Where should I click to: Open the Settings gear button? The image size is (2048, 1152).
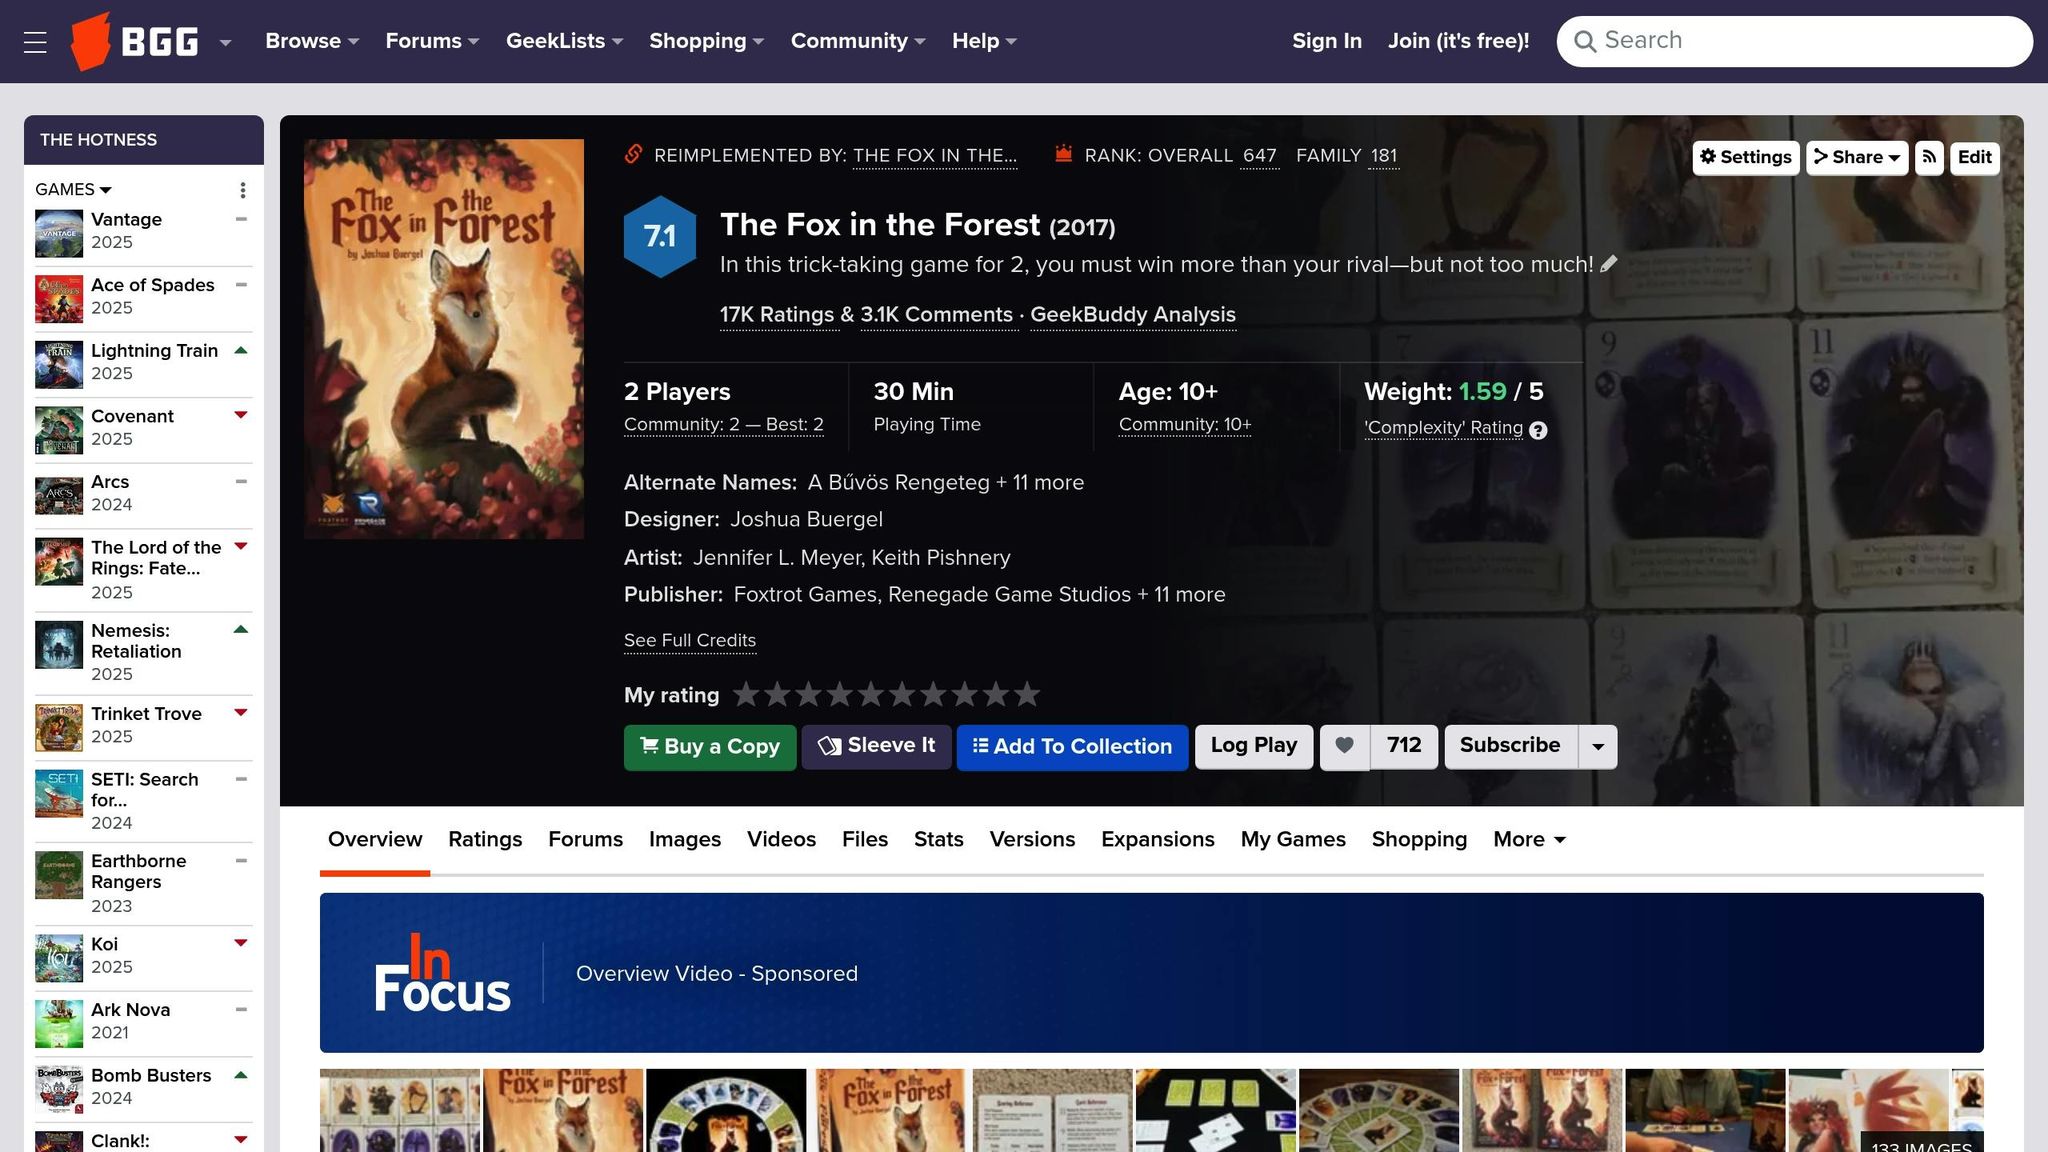click(x=1746, y=157)
